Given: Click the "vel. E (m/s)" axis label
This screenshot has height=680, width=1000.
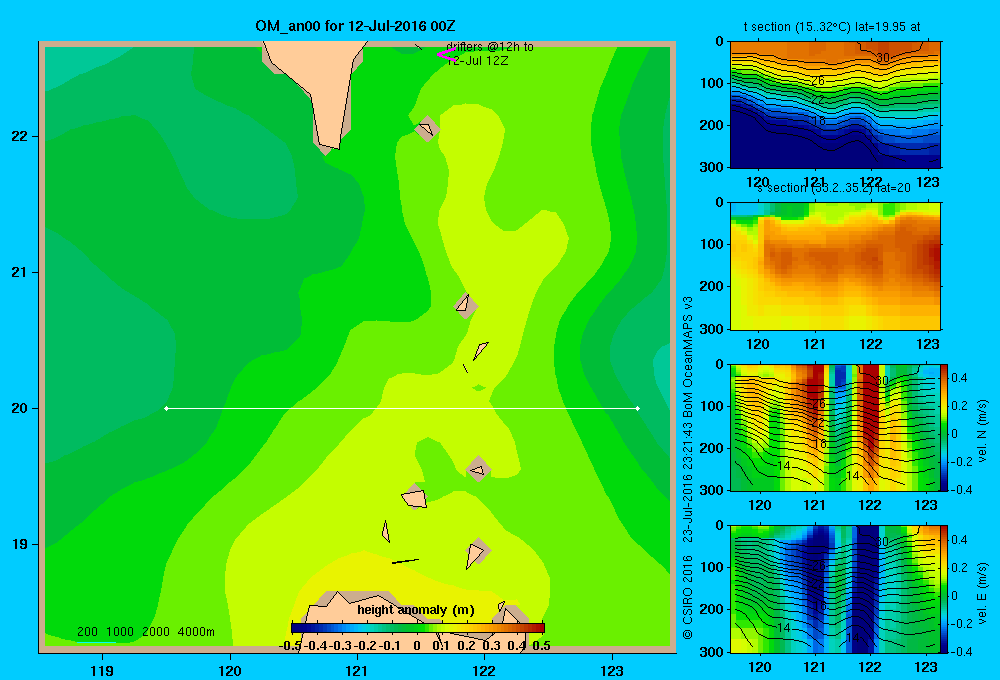Looking at the screenshot, I should coord(982,593).
